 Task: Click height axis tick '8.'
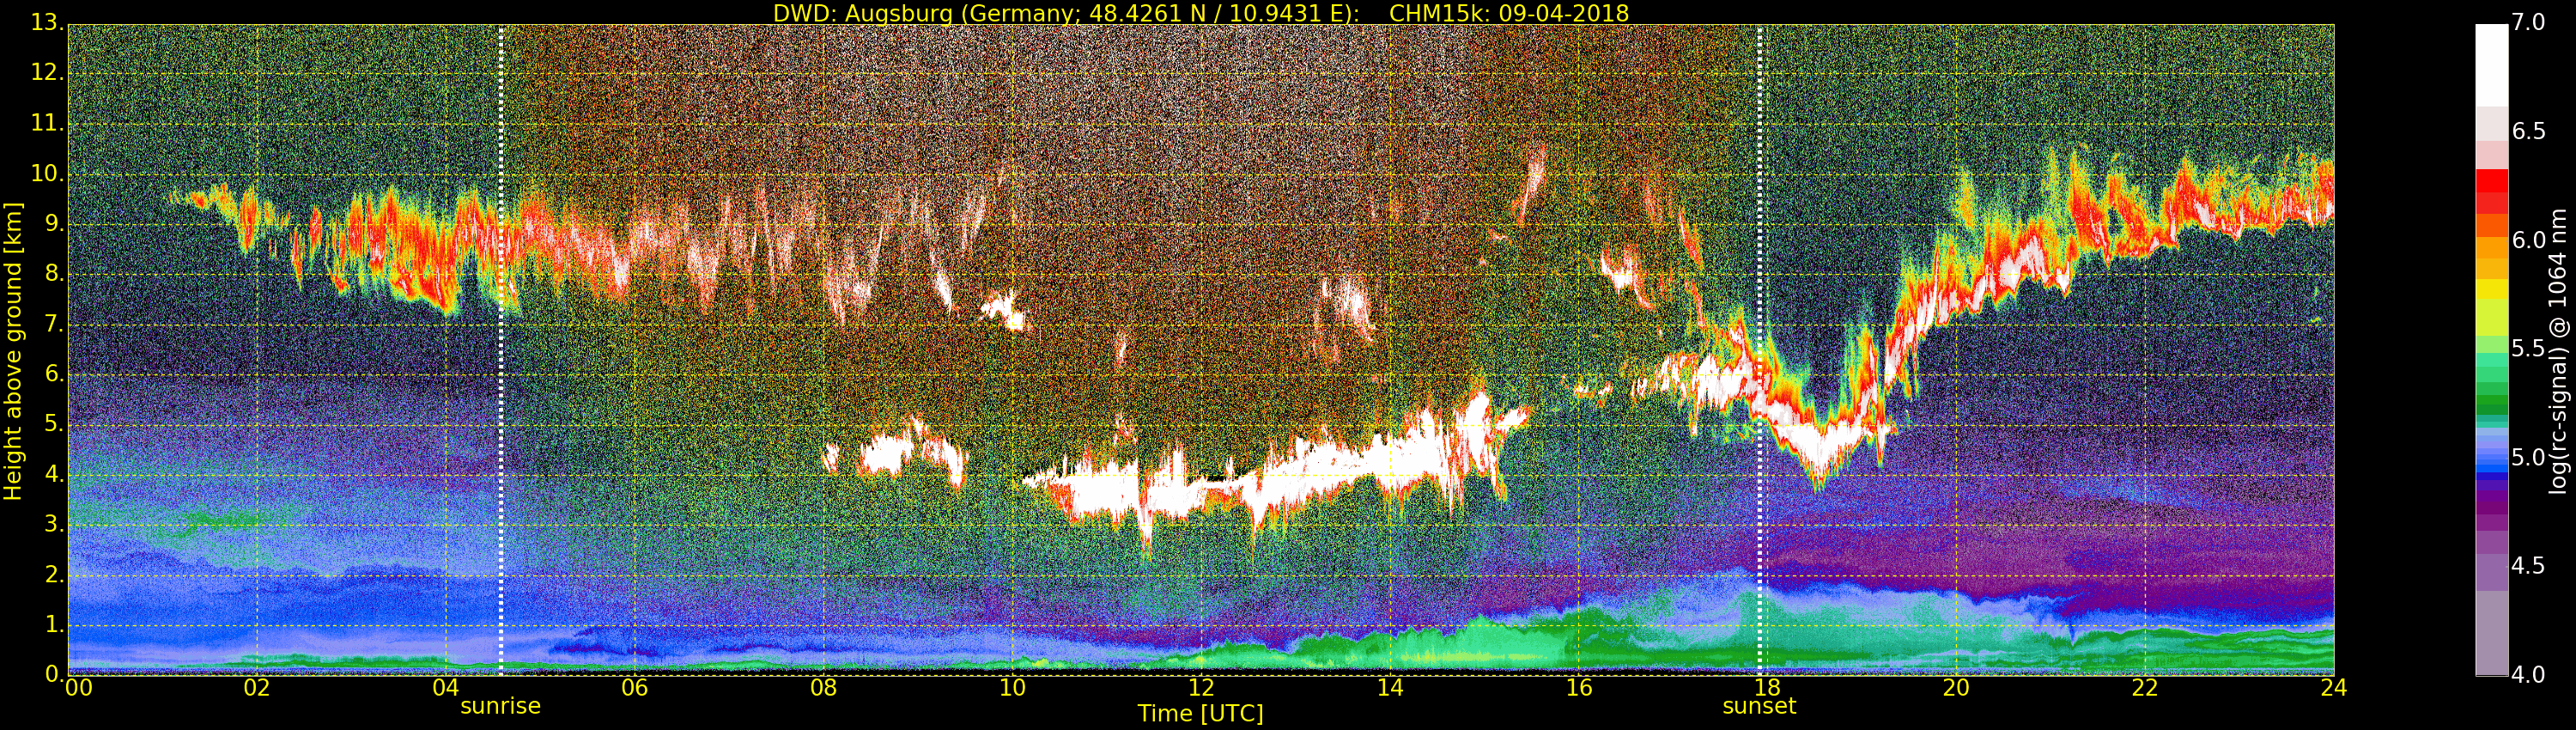54,274
